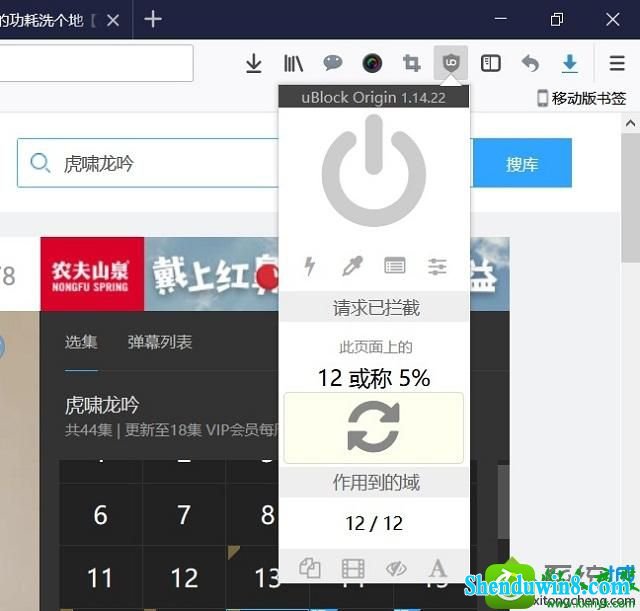Image resolution: width=640 pixels, height=611 pixels.
Task: Click the 作用到的域 header
Action: [374, 482]
